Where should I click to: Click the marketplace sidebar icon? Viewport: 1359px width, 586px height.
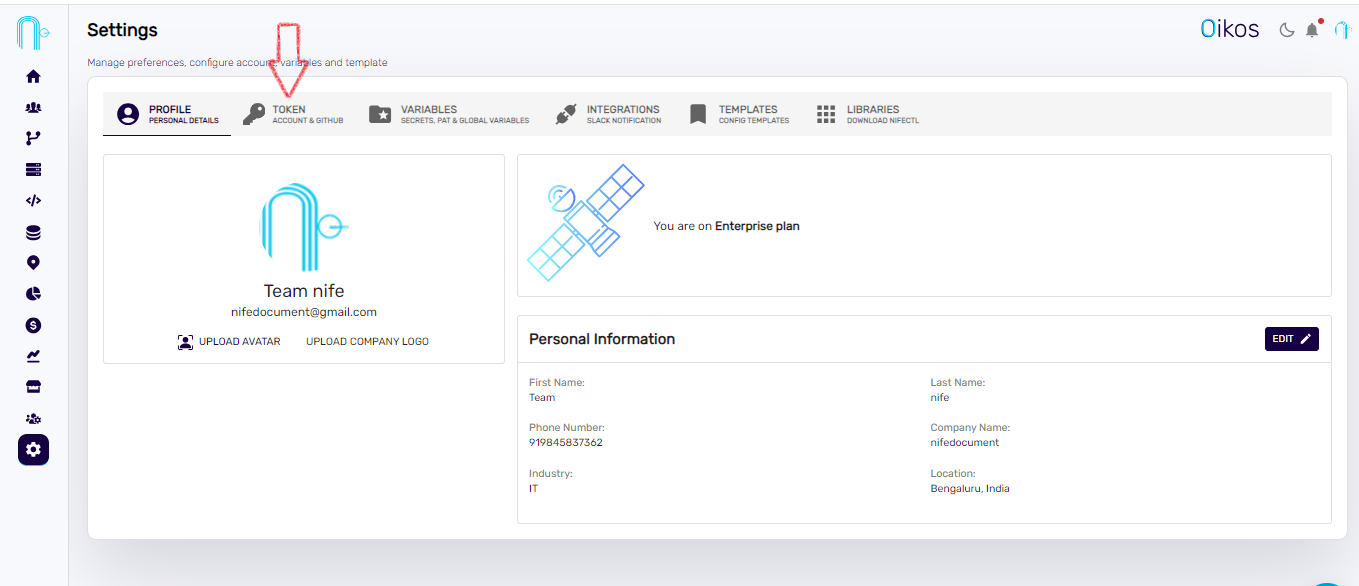tap(33, 386)
